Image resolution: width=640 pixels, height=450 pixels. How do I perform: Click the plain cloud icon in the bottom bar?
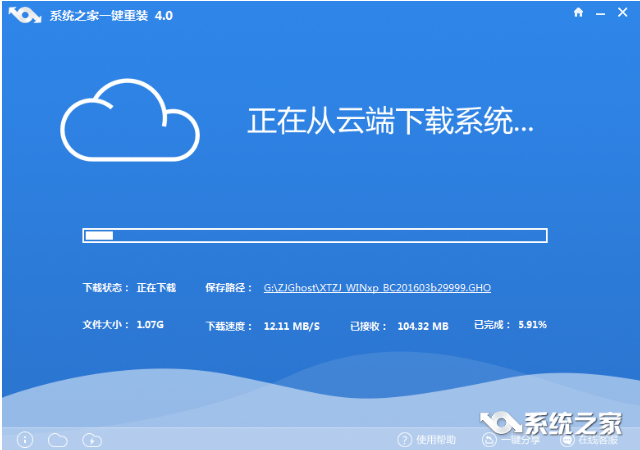58,440
